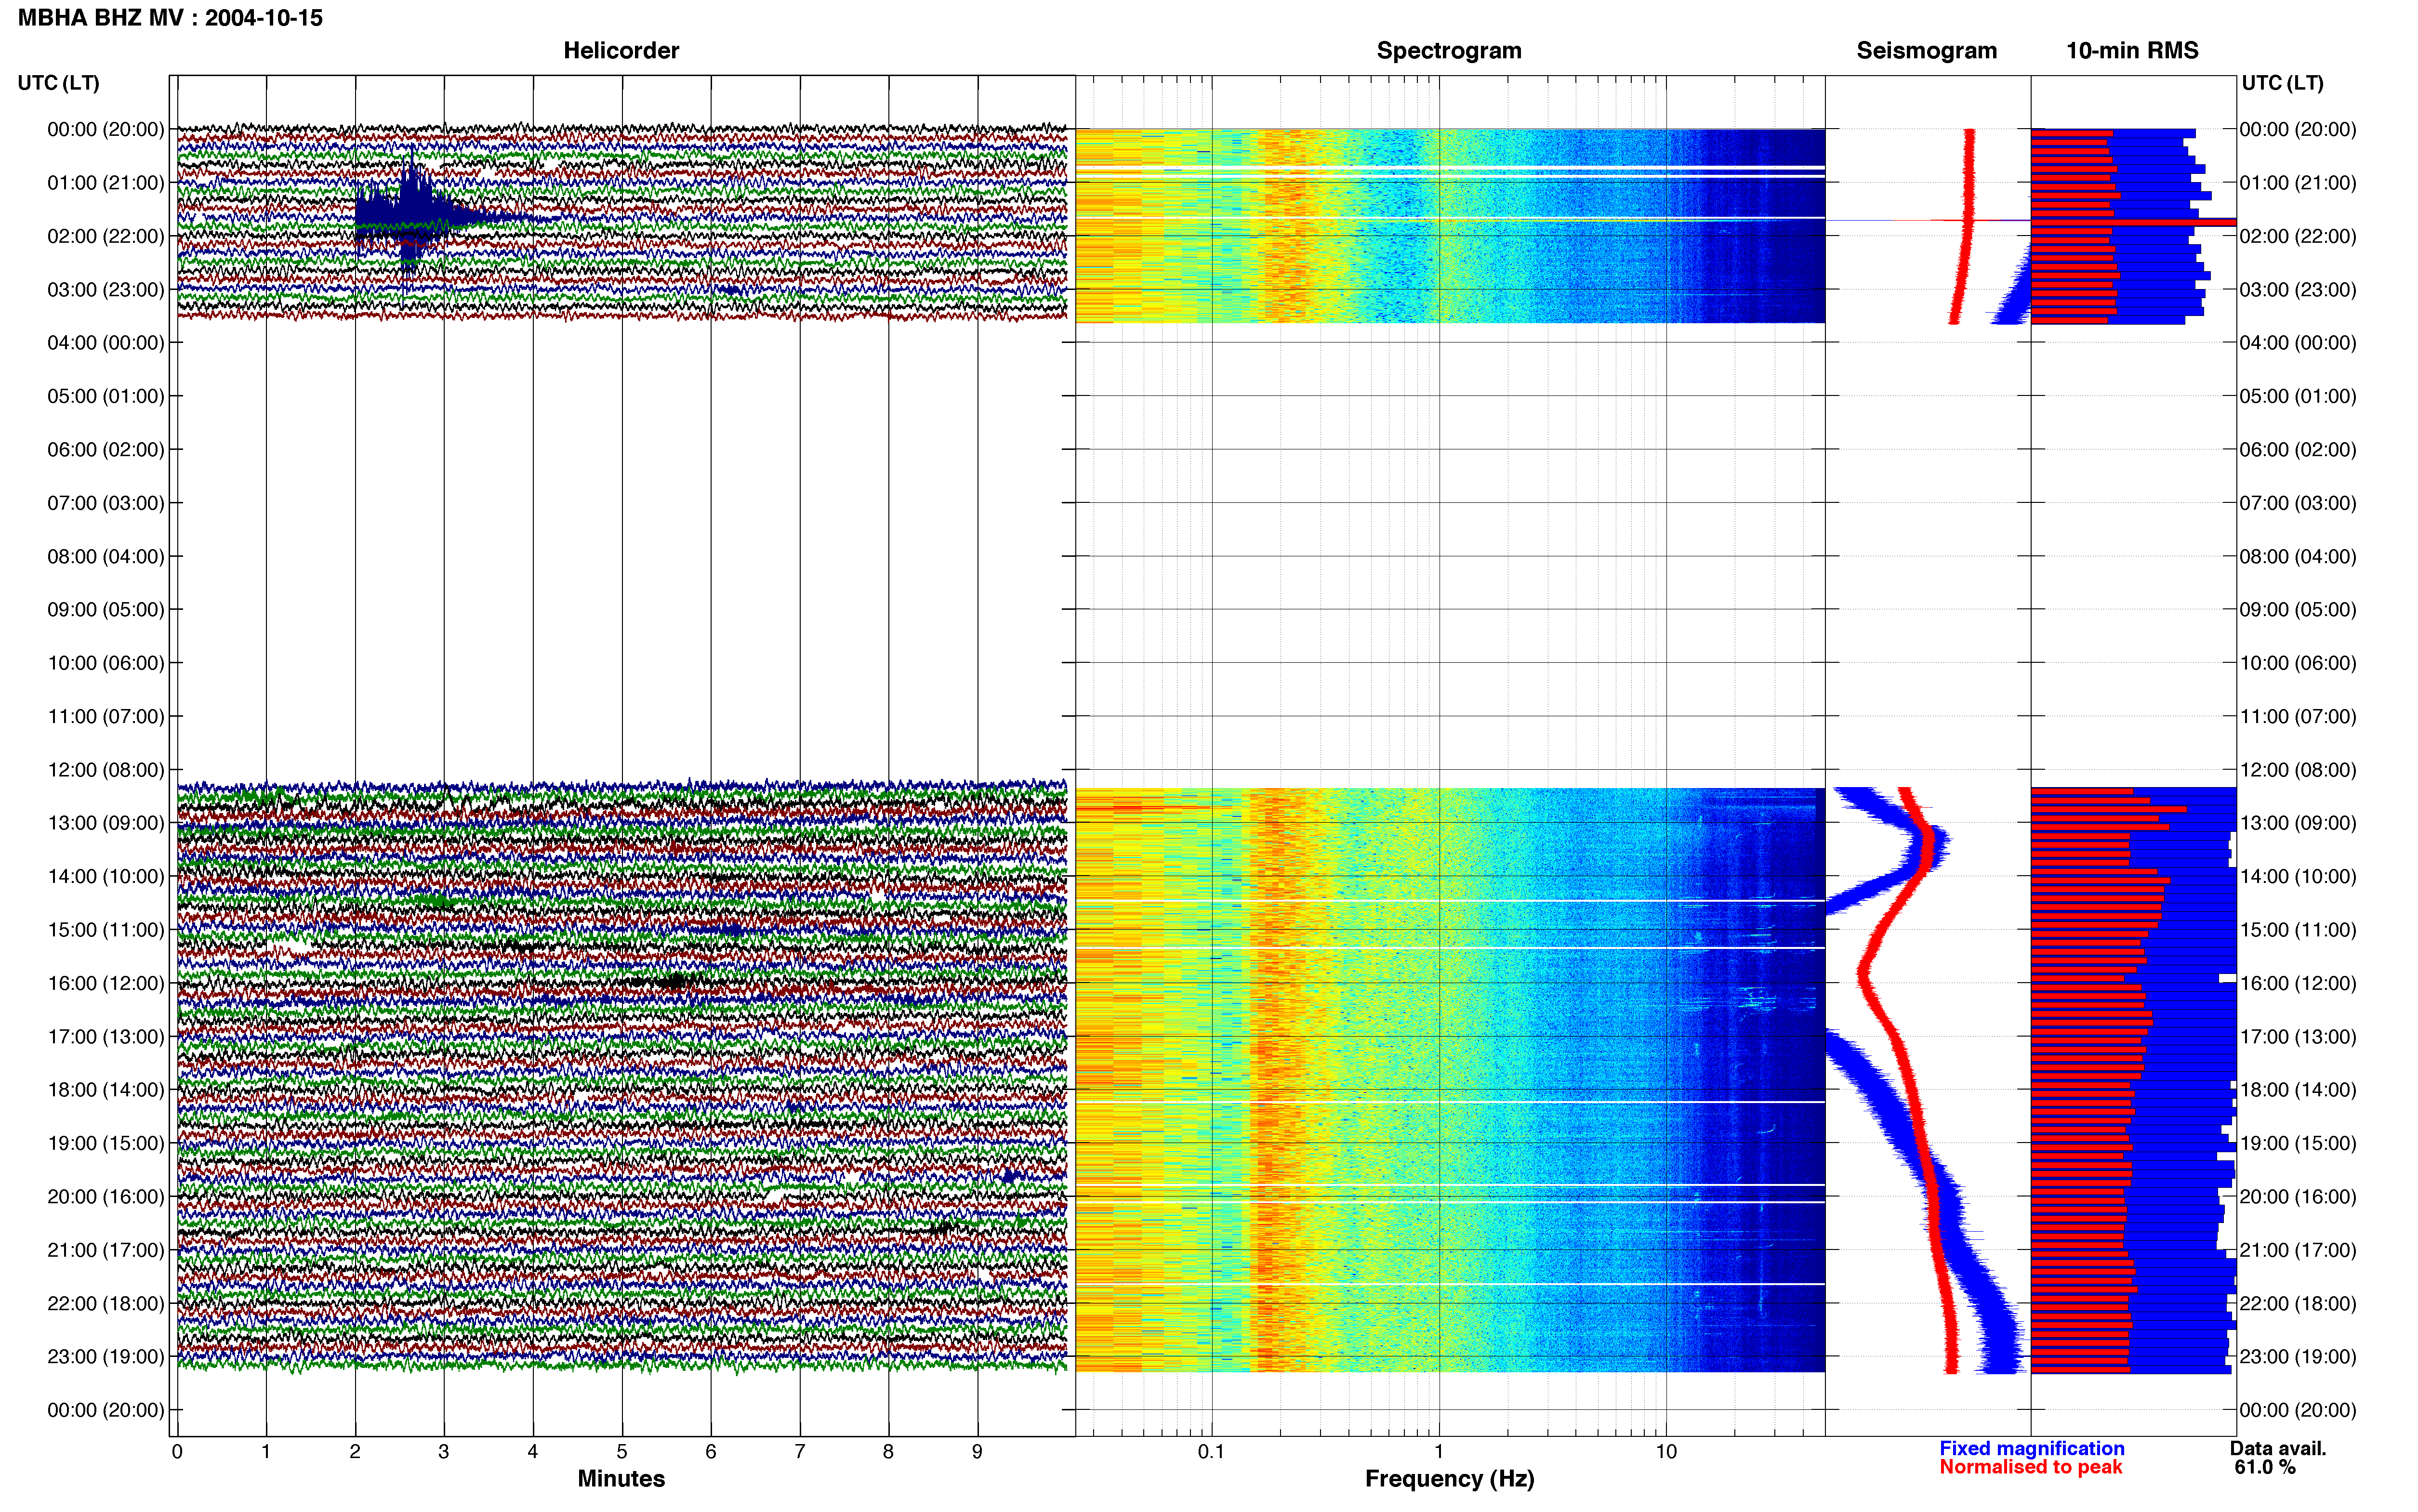Image resolution: width=2418 pixels, height=1512 pixels.
Task: Click the left '16:00 (12:00)' time label
Action: tap(106, 983)
